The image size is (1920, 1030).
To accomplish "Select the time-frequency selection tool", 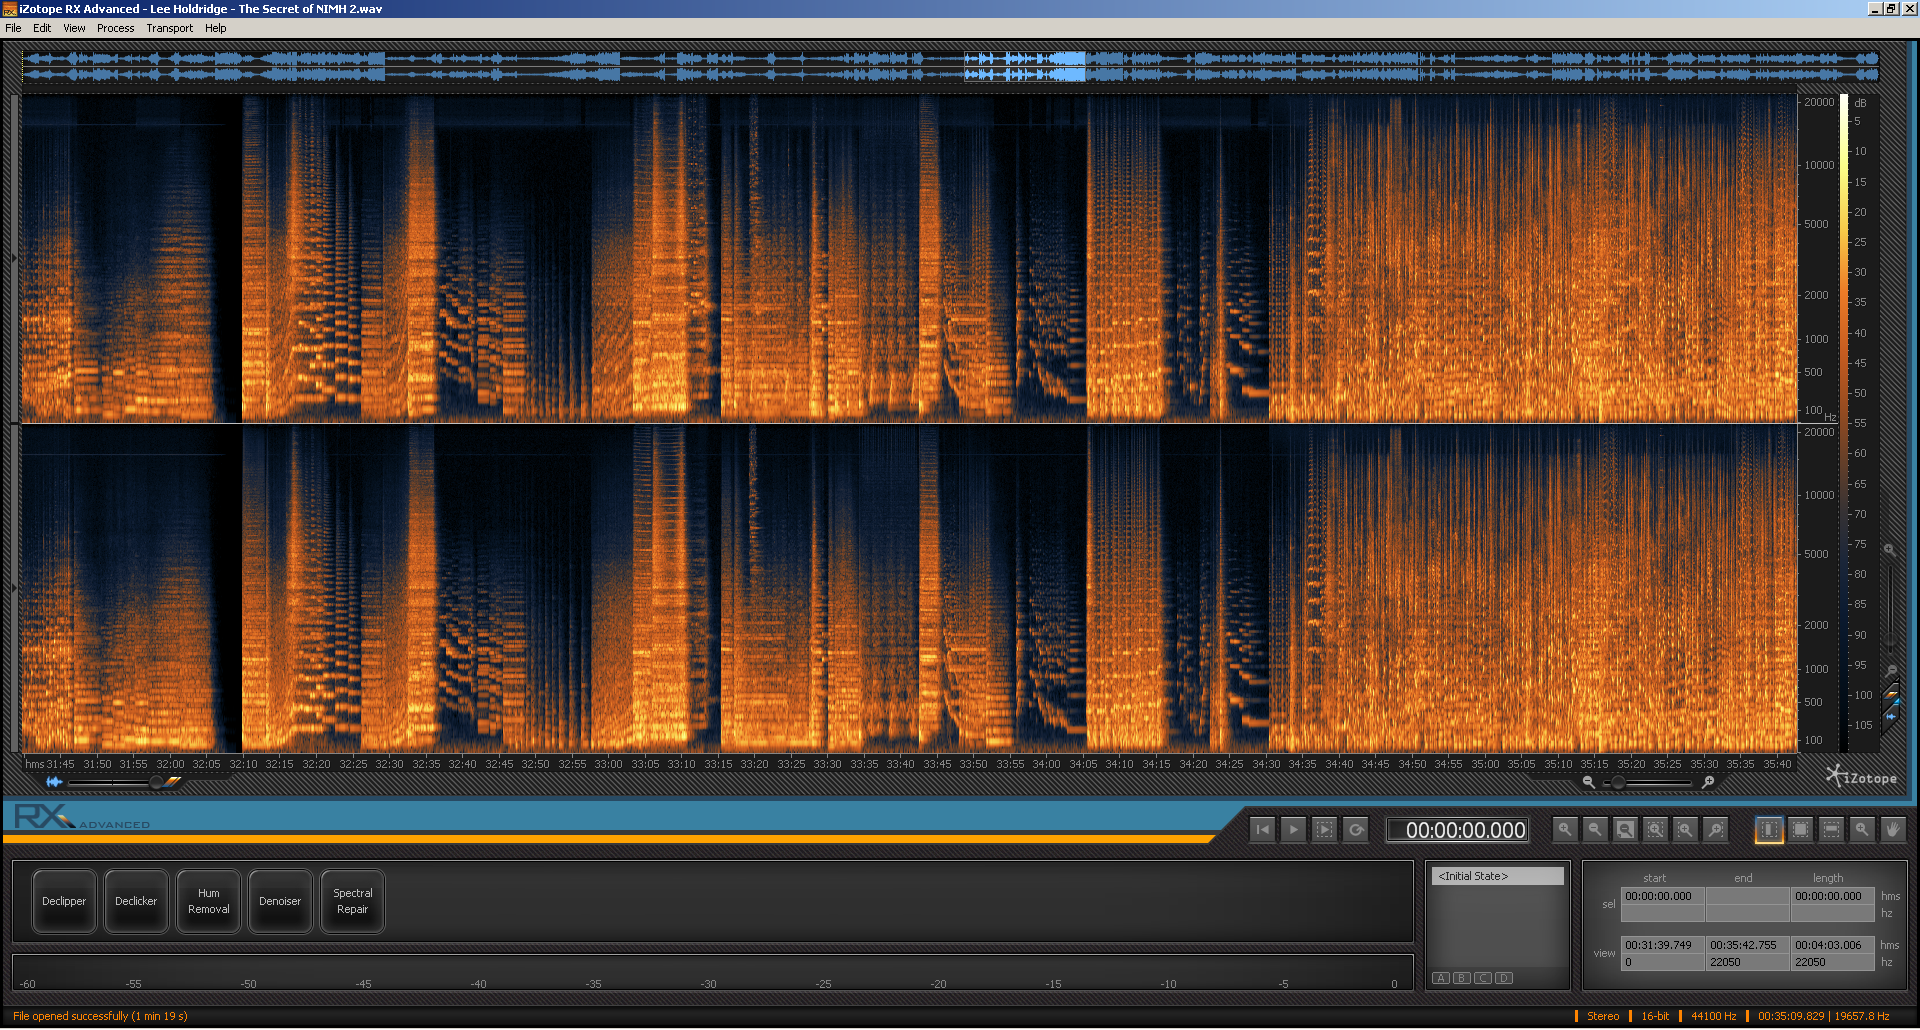I will [1800, 830].
